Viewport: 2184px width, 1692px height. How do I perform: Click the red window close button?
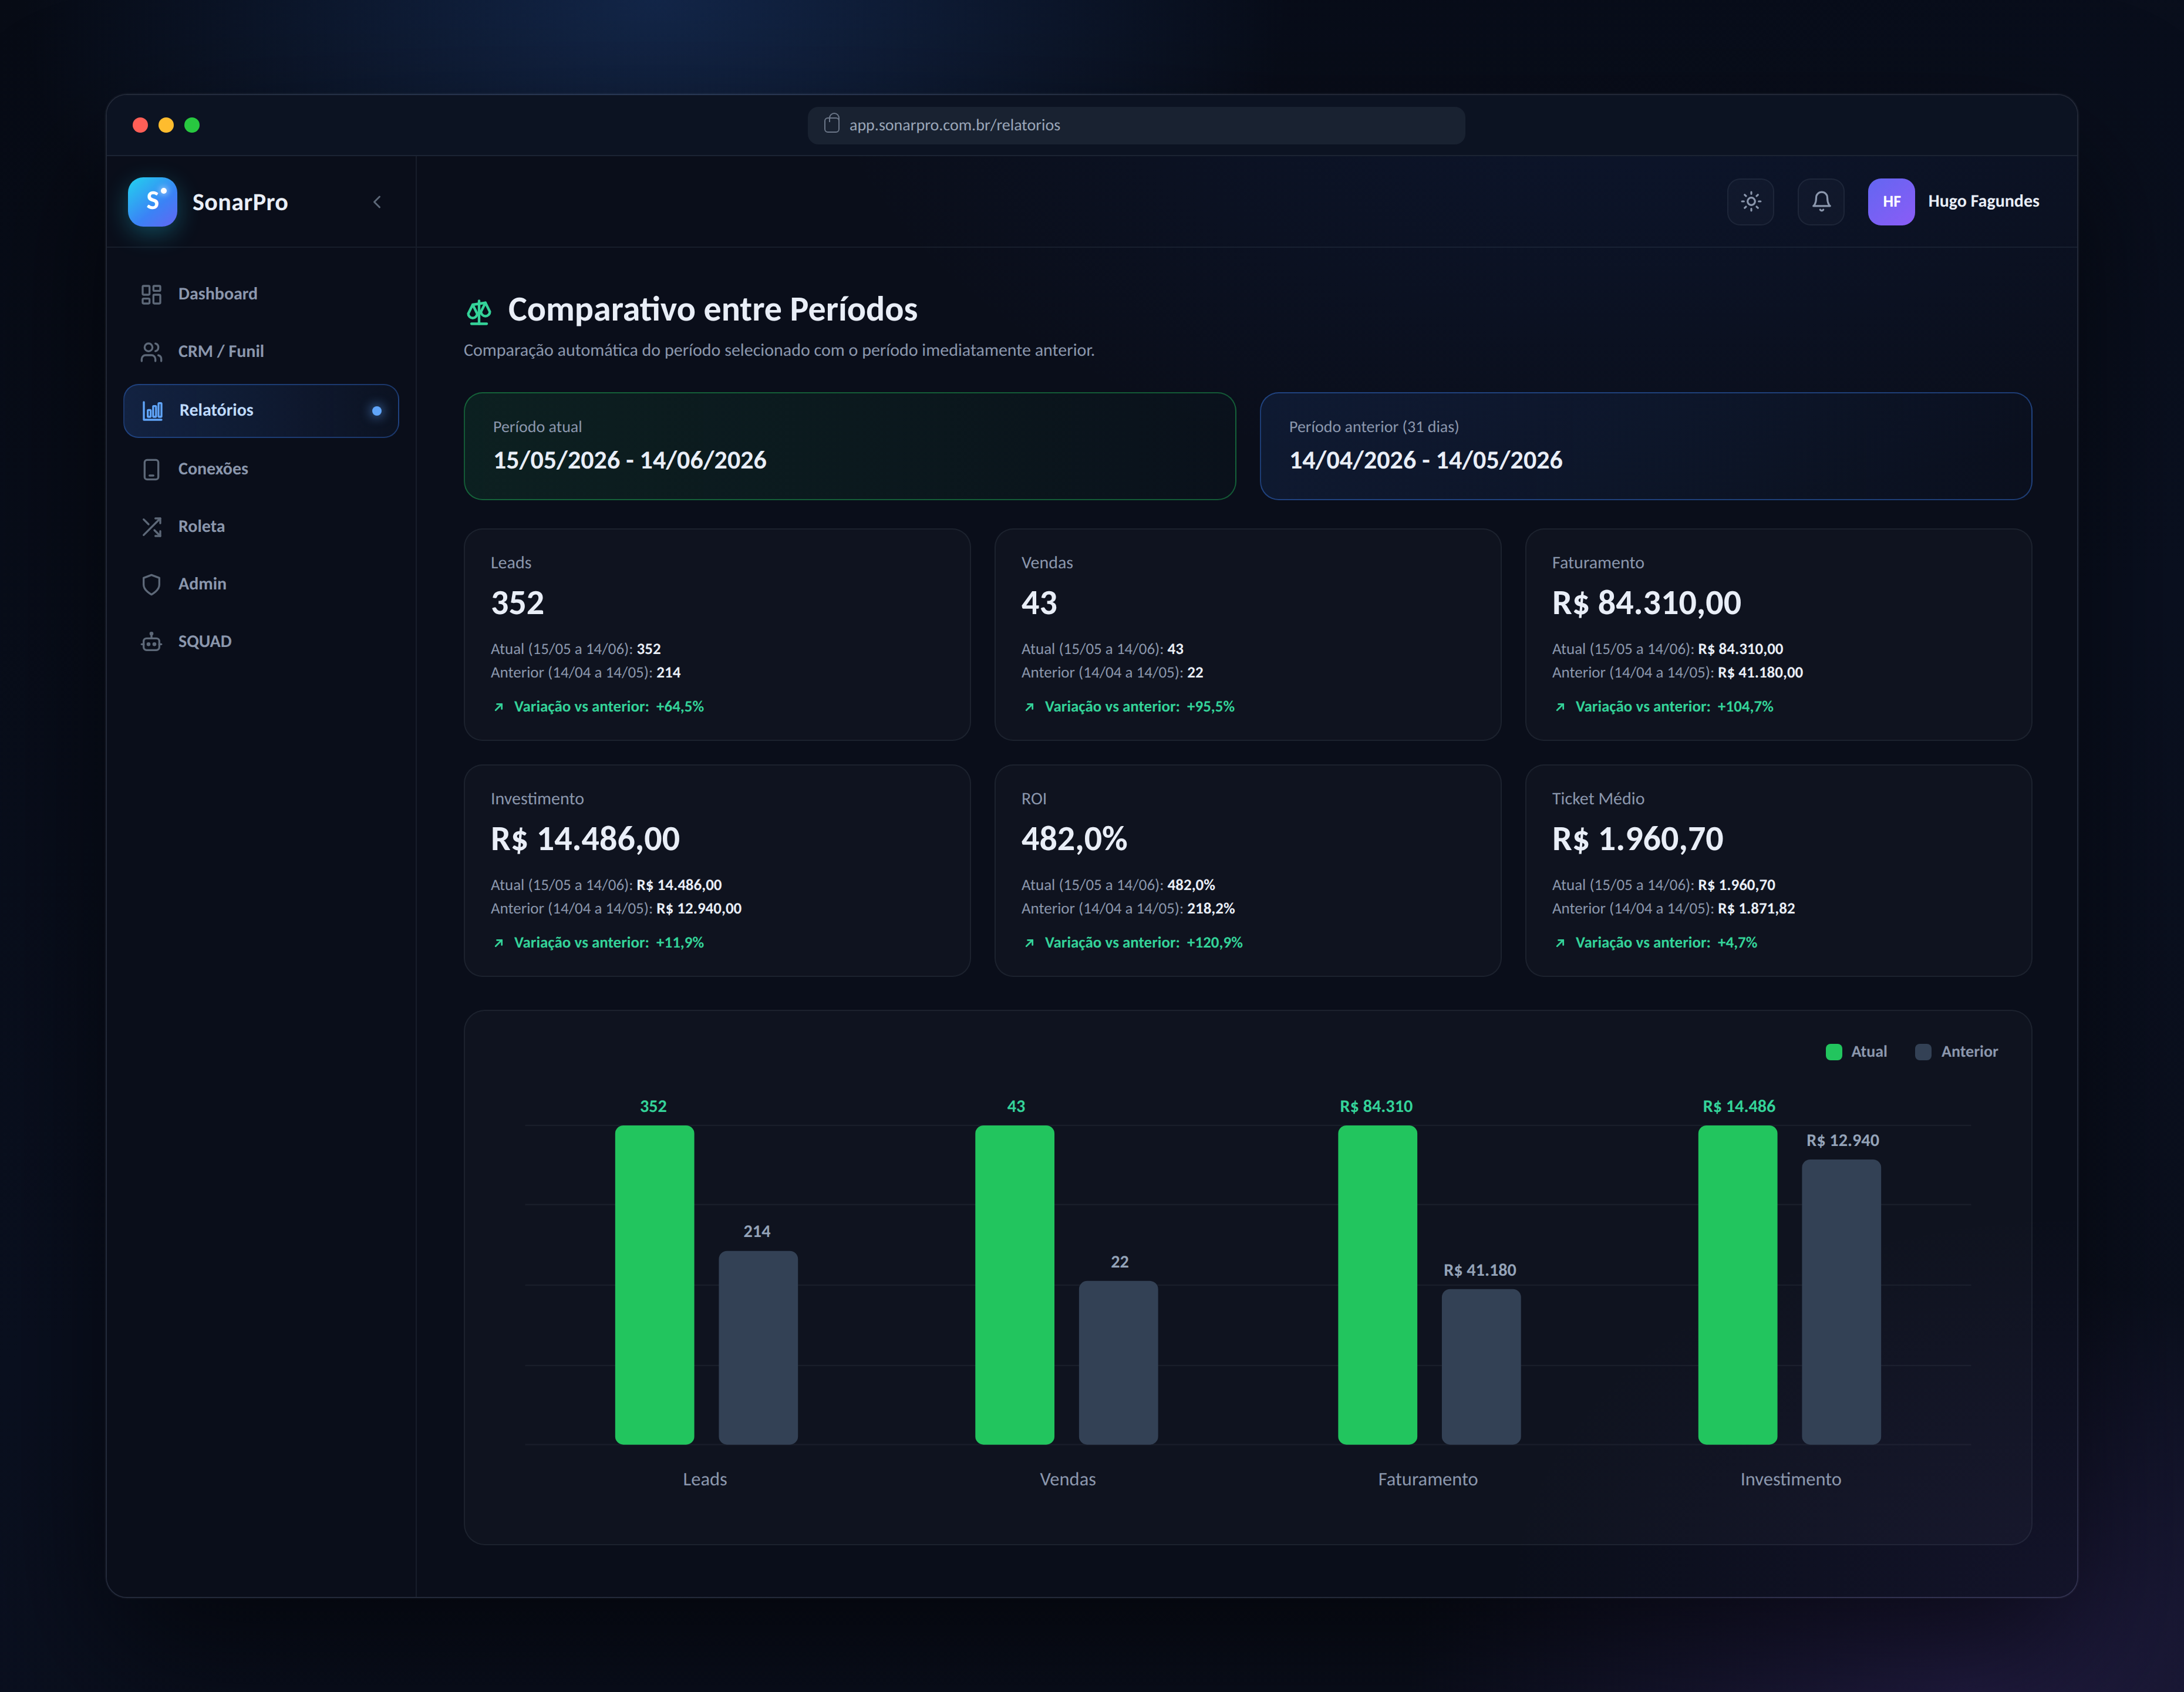140,125
